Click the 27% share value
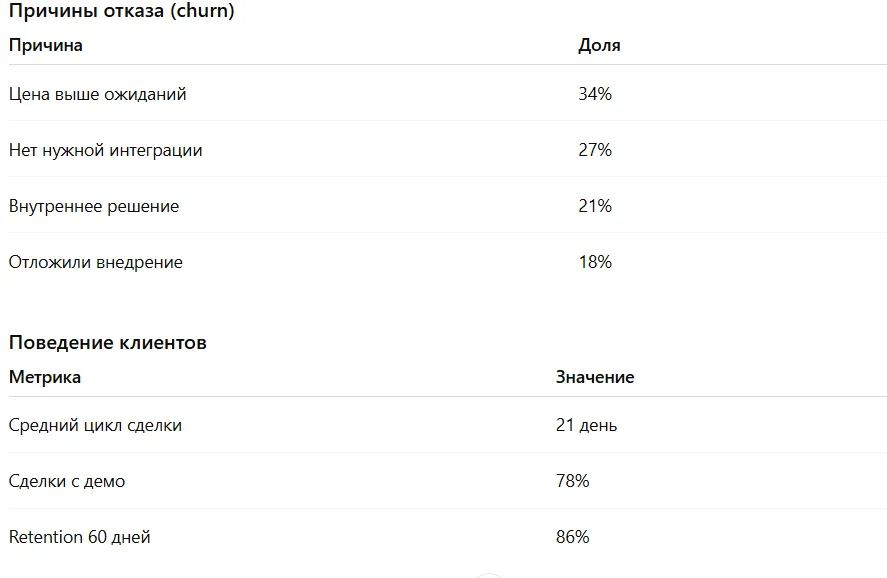The image size is (887, 578). 595,149
